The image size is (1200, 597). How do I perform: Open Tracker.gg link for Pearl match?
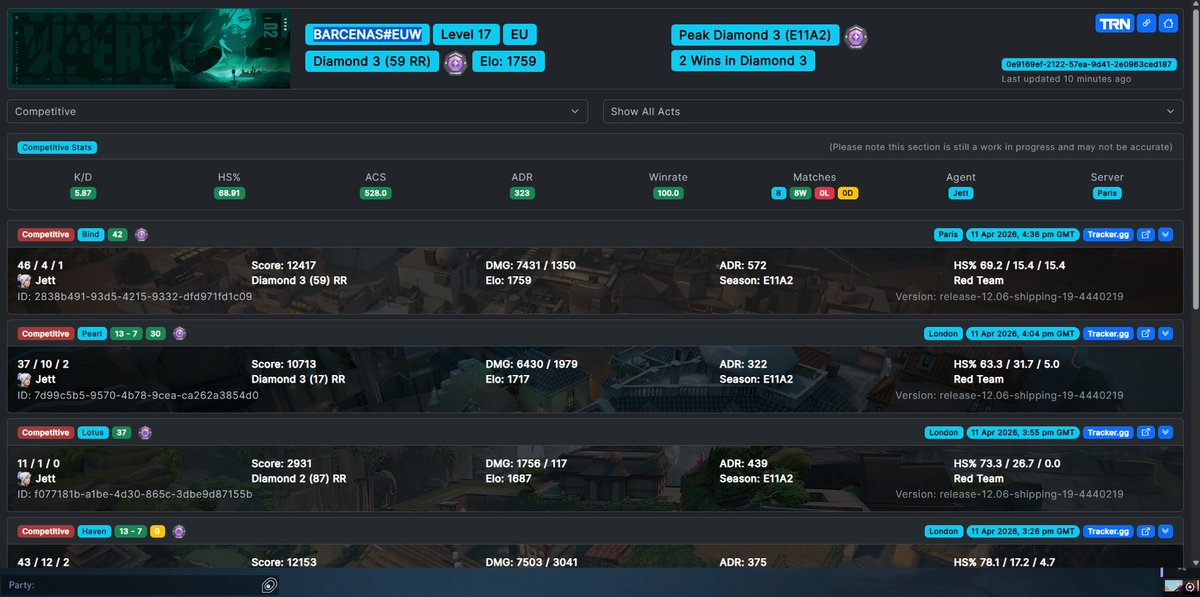click(x=1107, y=333)
